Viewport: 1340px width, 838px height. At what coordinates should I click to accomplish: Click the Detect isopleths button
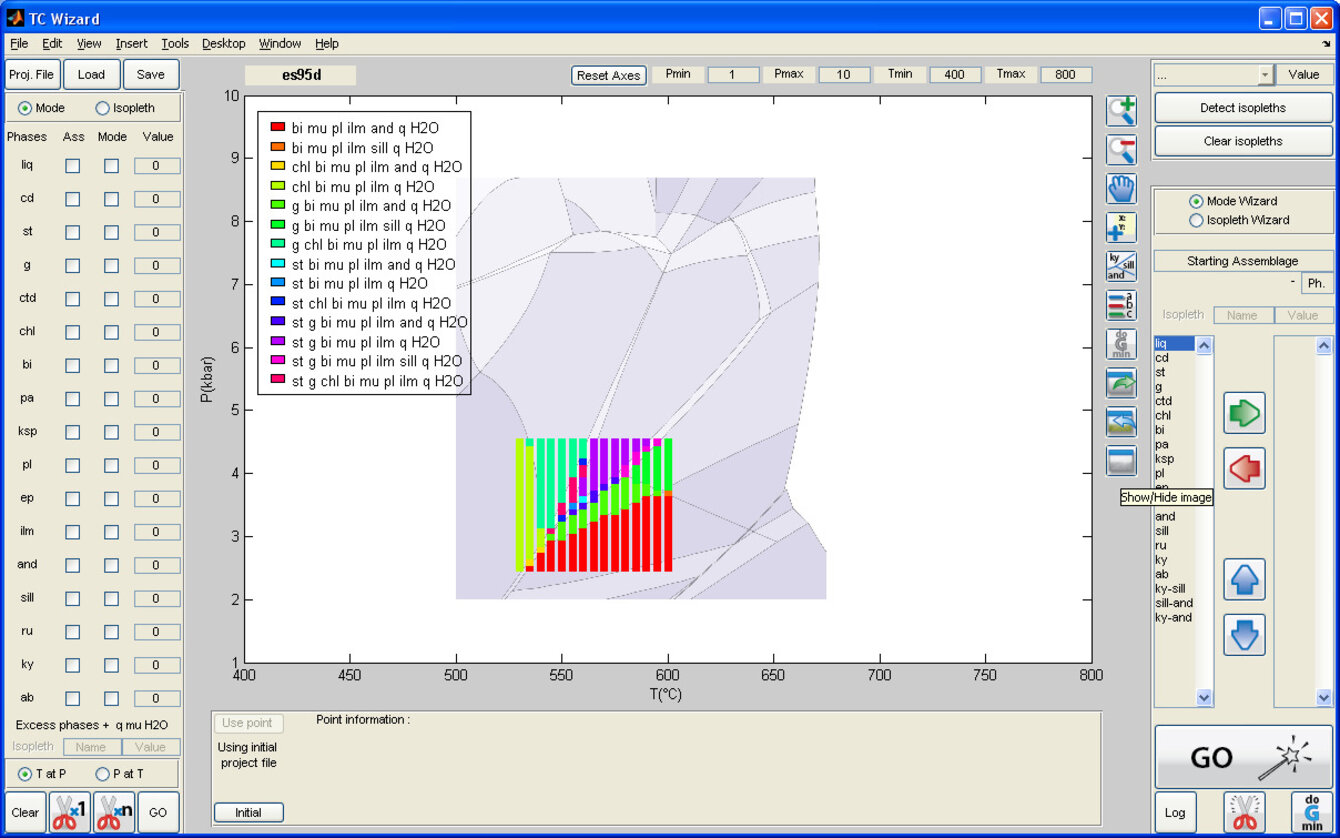pyautogui.click(x=1243, y=108)
